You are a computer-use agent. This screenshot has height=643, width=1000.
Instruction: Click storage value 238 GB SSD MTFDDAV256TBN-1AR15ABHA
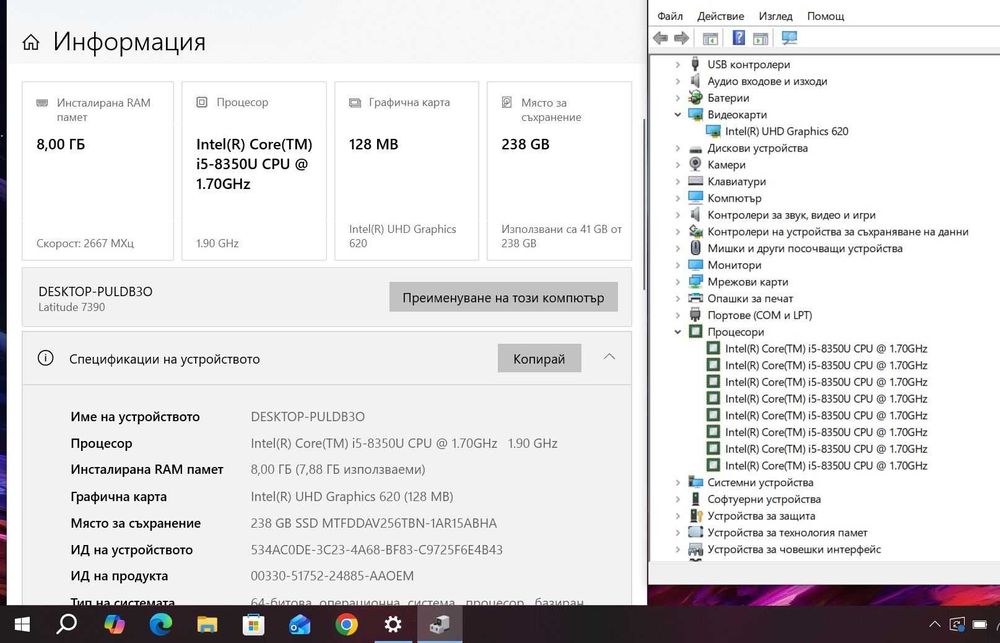click(x=373, y=523)
